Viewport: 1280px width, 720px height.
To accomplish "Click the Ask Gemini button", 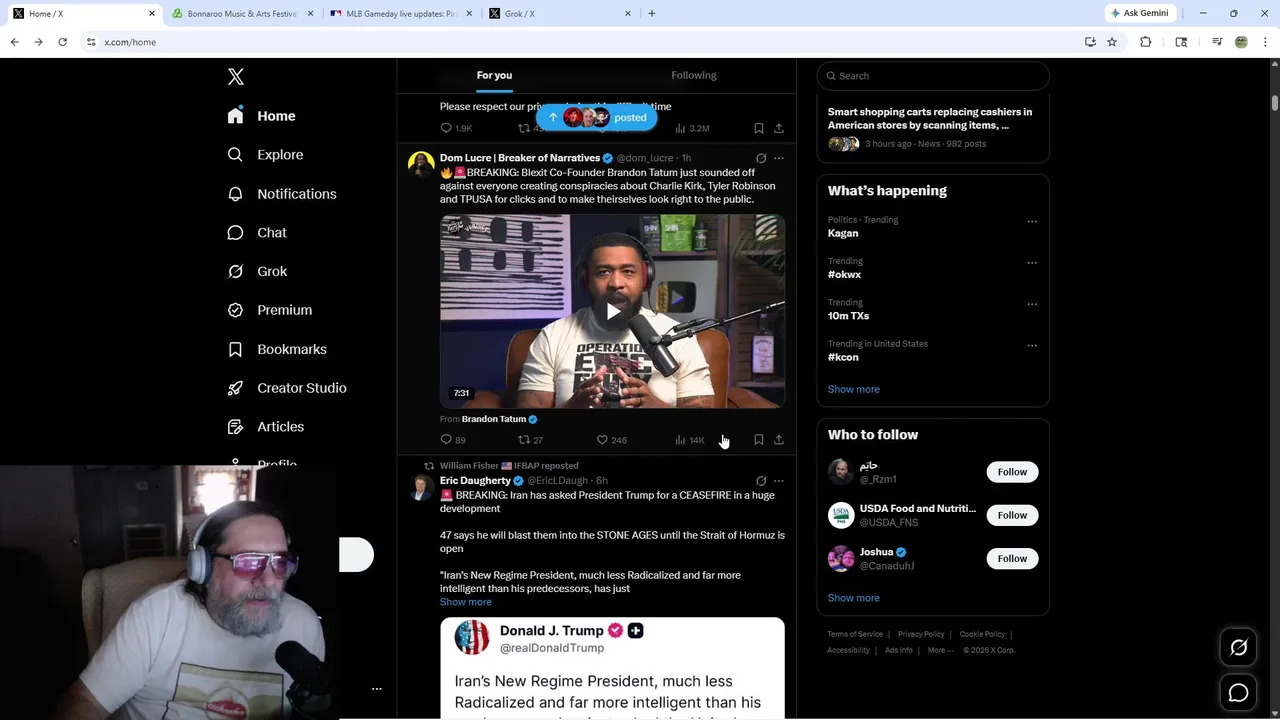I will point(1139,13).
